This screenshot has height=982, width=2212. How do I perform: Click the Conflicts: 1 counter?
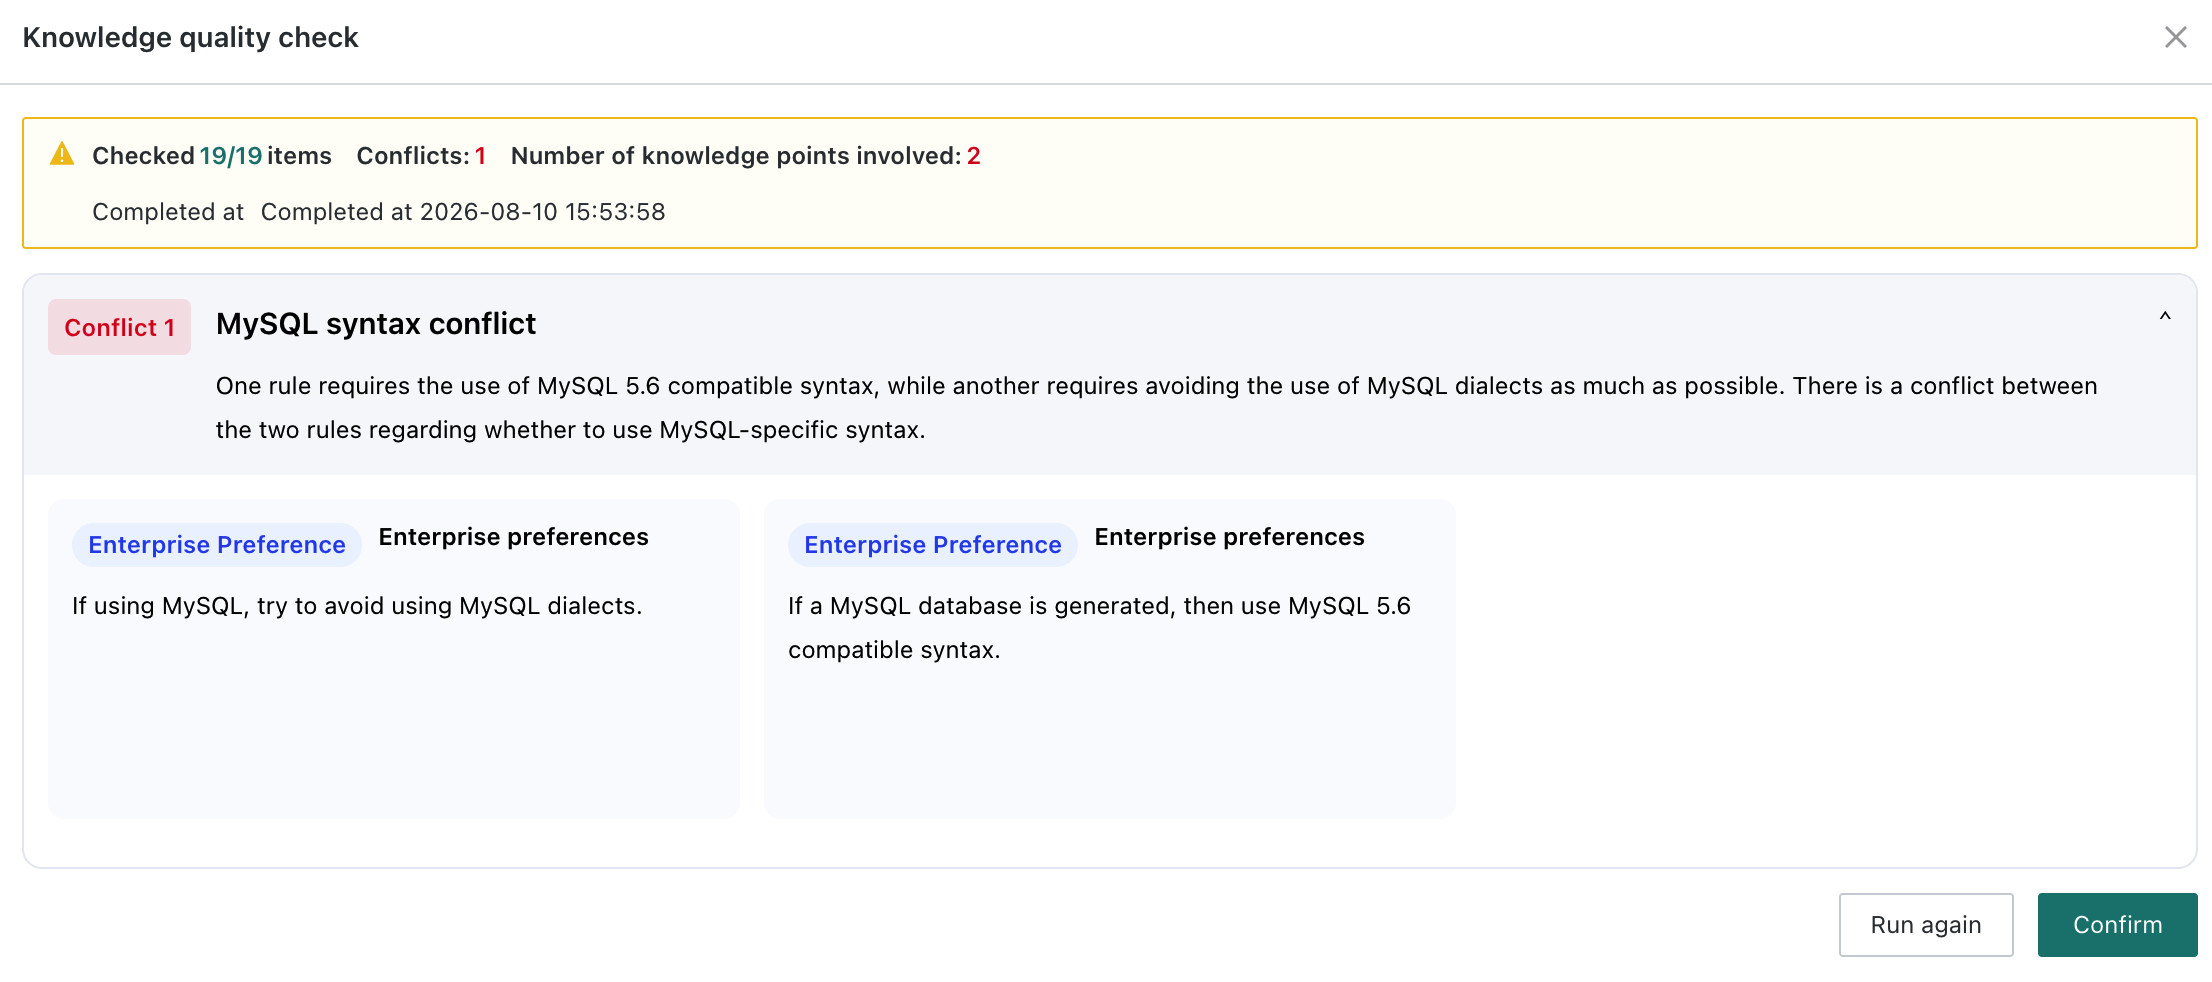(x=421, y=156)
